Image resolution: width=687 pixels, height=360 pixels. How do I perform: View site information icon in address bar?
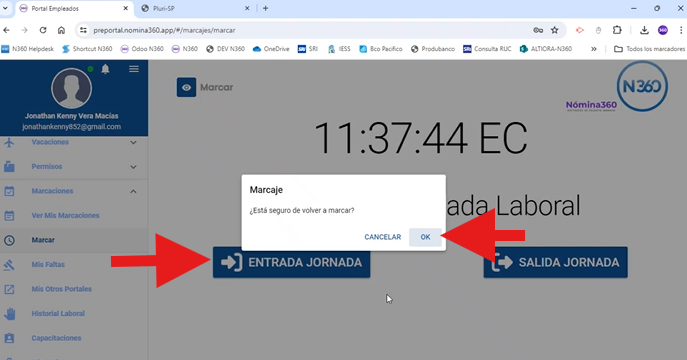coord(83,30)
